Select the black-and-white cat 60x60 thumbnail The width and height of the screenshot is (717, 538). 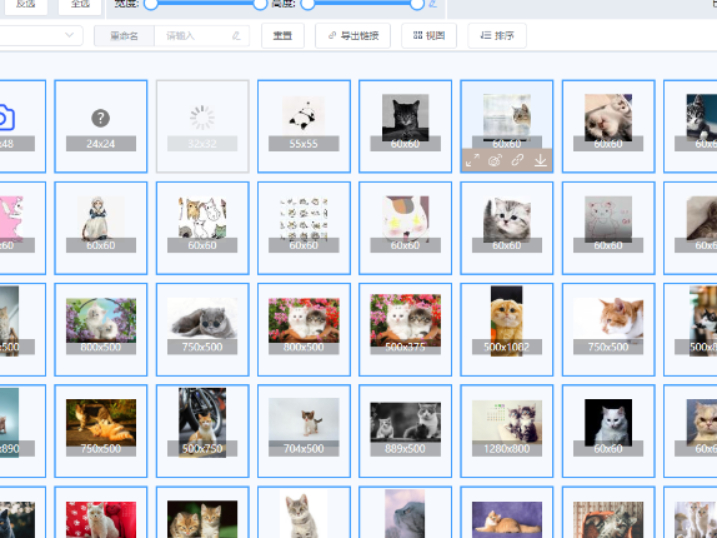point(406,127)
